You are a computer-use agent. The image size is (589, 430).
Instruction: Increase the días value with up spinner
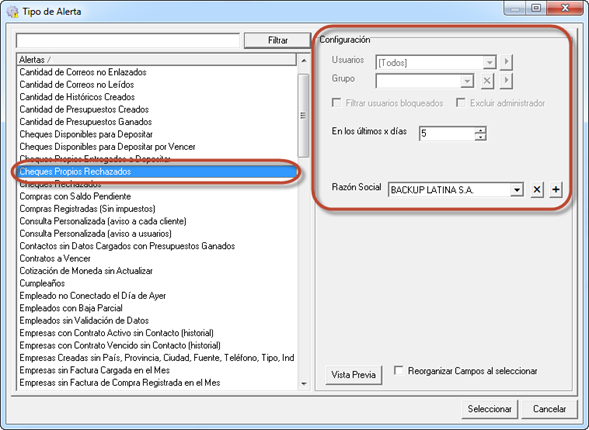click(480, 130)
